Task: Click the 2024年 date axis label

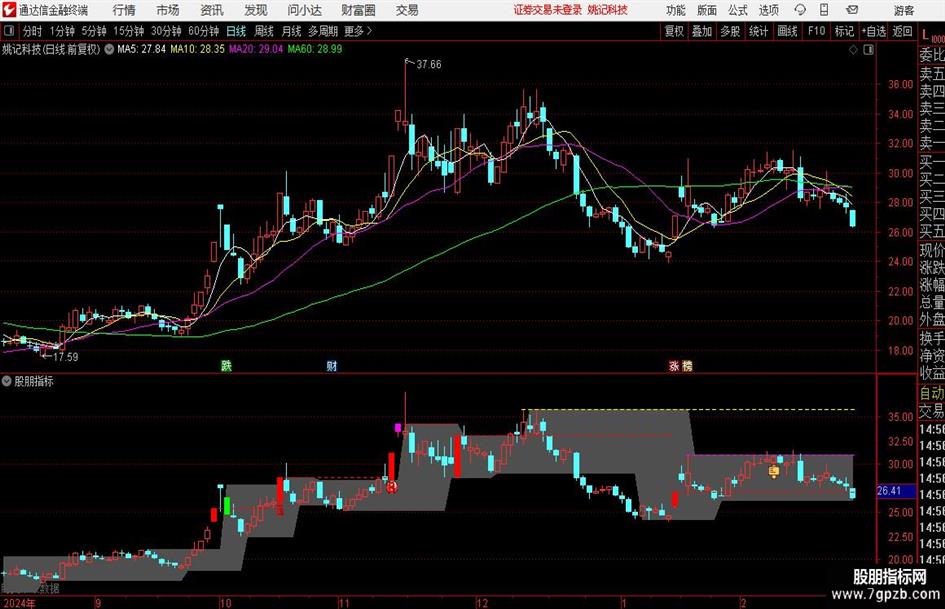Action: pos(19,603)
